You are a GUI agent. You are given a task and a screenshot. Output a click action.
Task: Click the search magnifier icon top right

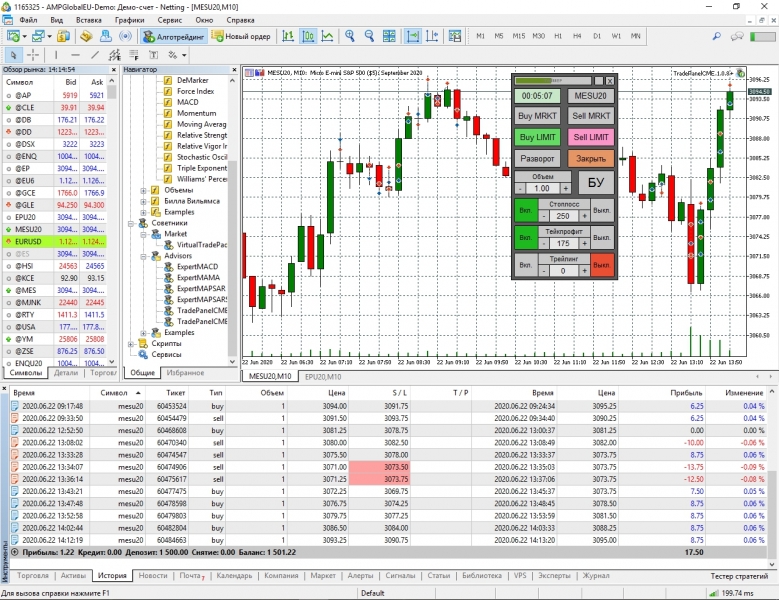716,36
